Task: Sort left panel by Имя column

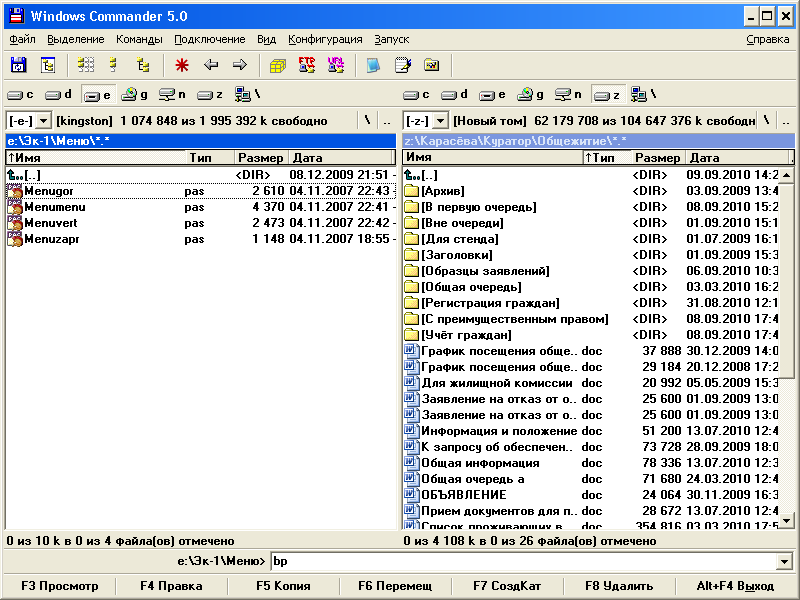Action: pyautogui.click(x=95, y=158)
